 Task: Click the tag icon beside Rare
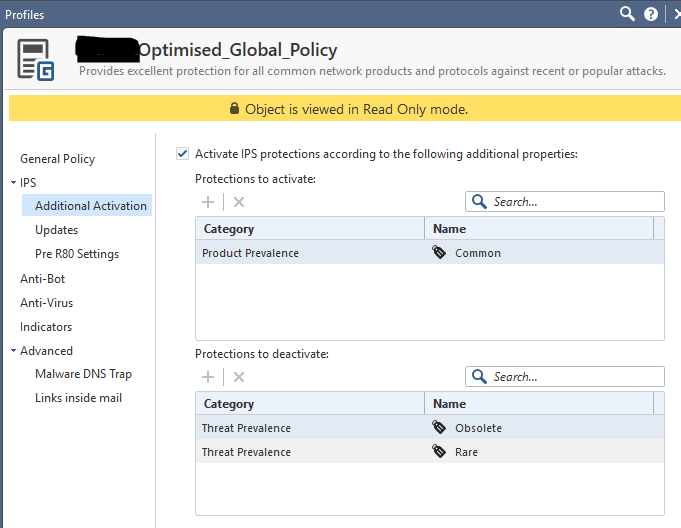click(439, 452)
